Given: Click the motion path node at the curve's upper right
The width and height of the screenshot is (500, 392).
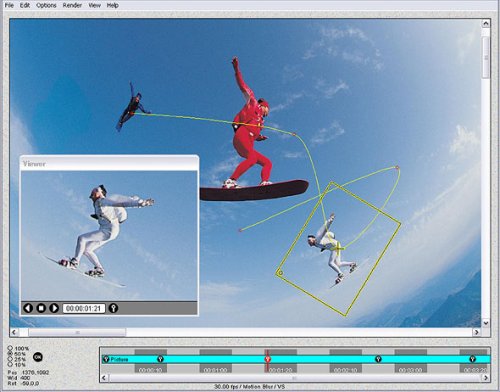Looking at the screenshot, I should point(397,167).
